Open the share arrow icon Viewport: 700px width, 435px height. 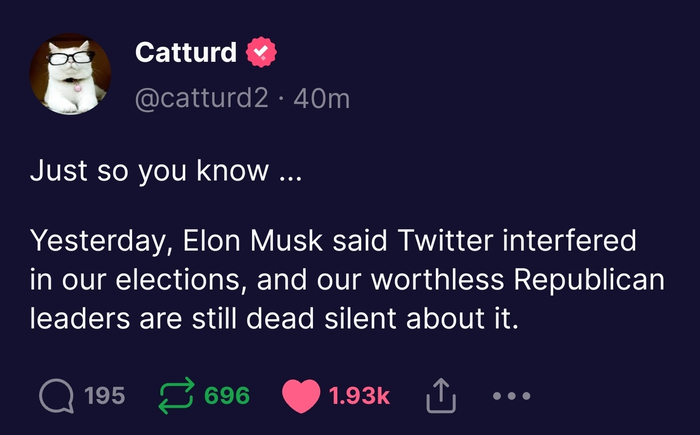pyautogui.click(x=440, y=396)
